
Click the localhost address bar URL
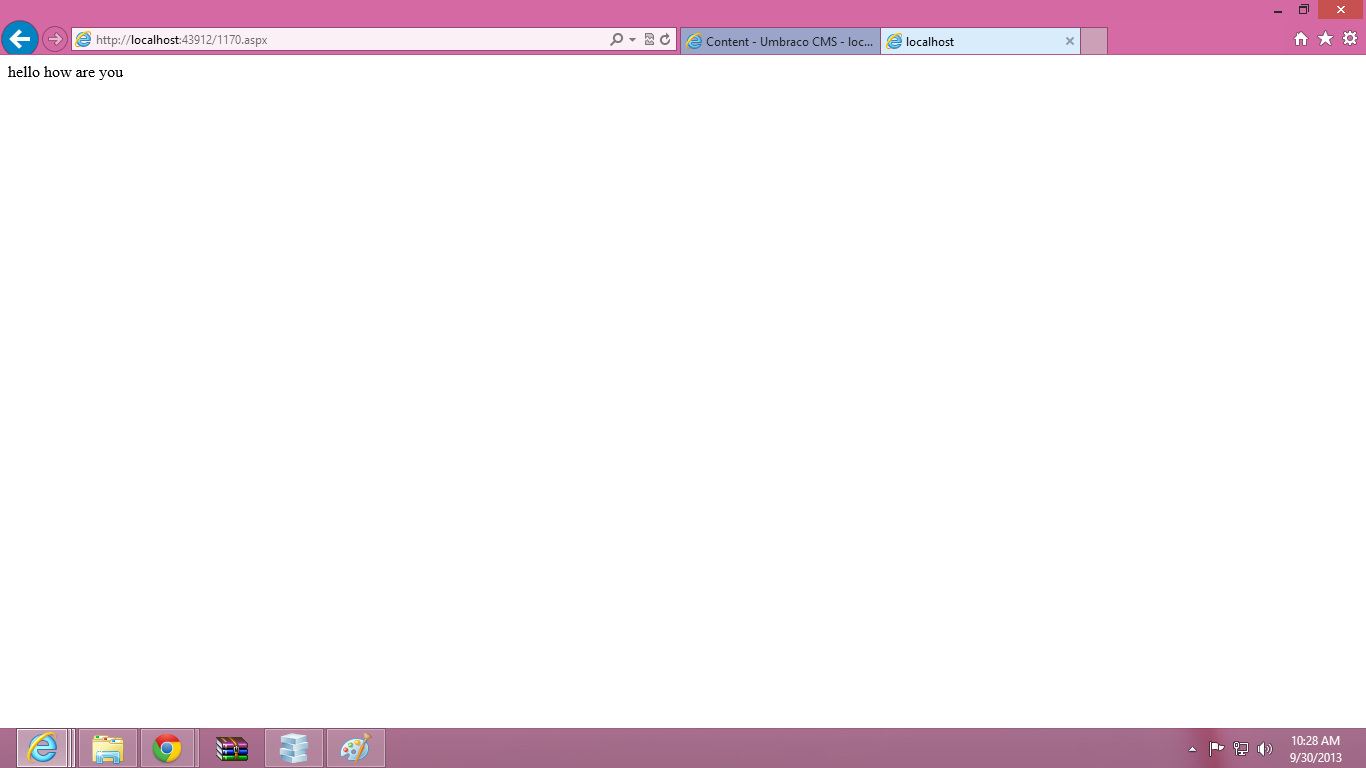point(181,40)
